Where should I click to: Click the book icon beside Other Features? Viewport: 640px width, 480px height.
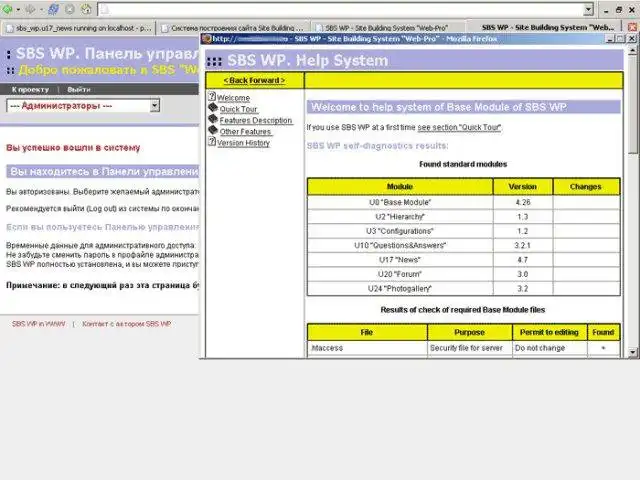point(213,130)
